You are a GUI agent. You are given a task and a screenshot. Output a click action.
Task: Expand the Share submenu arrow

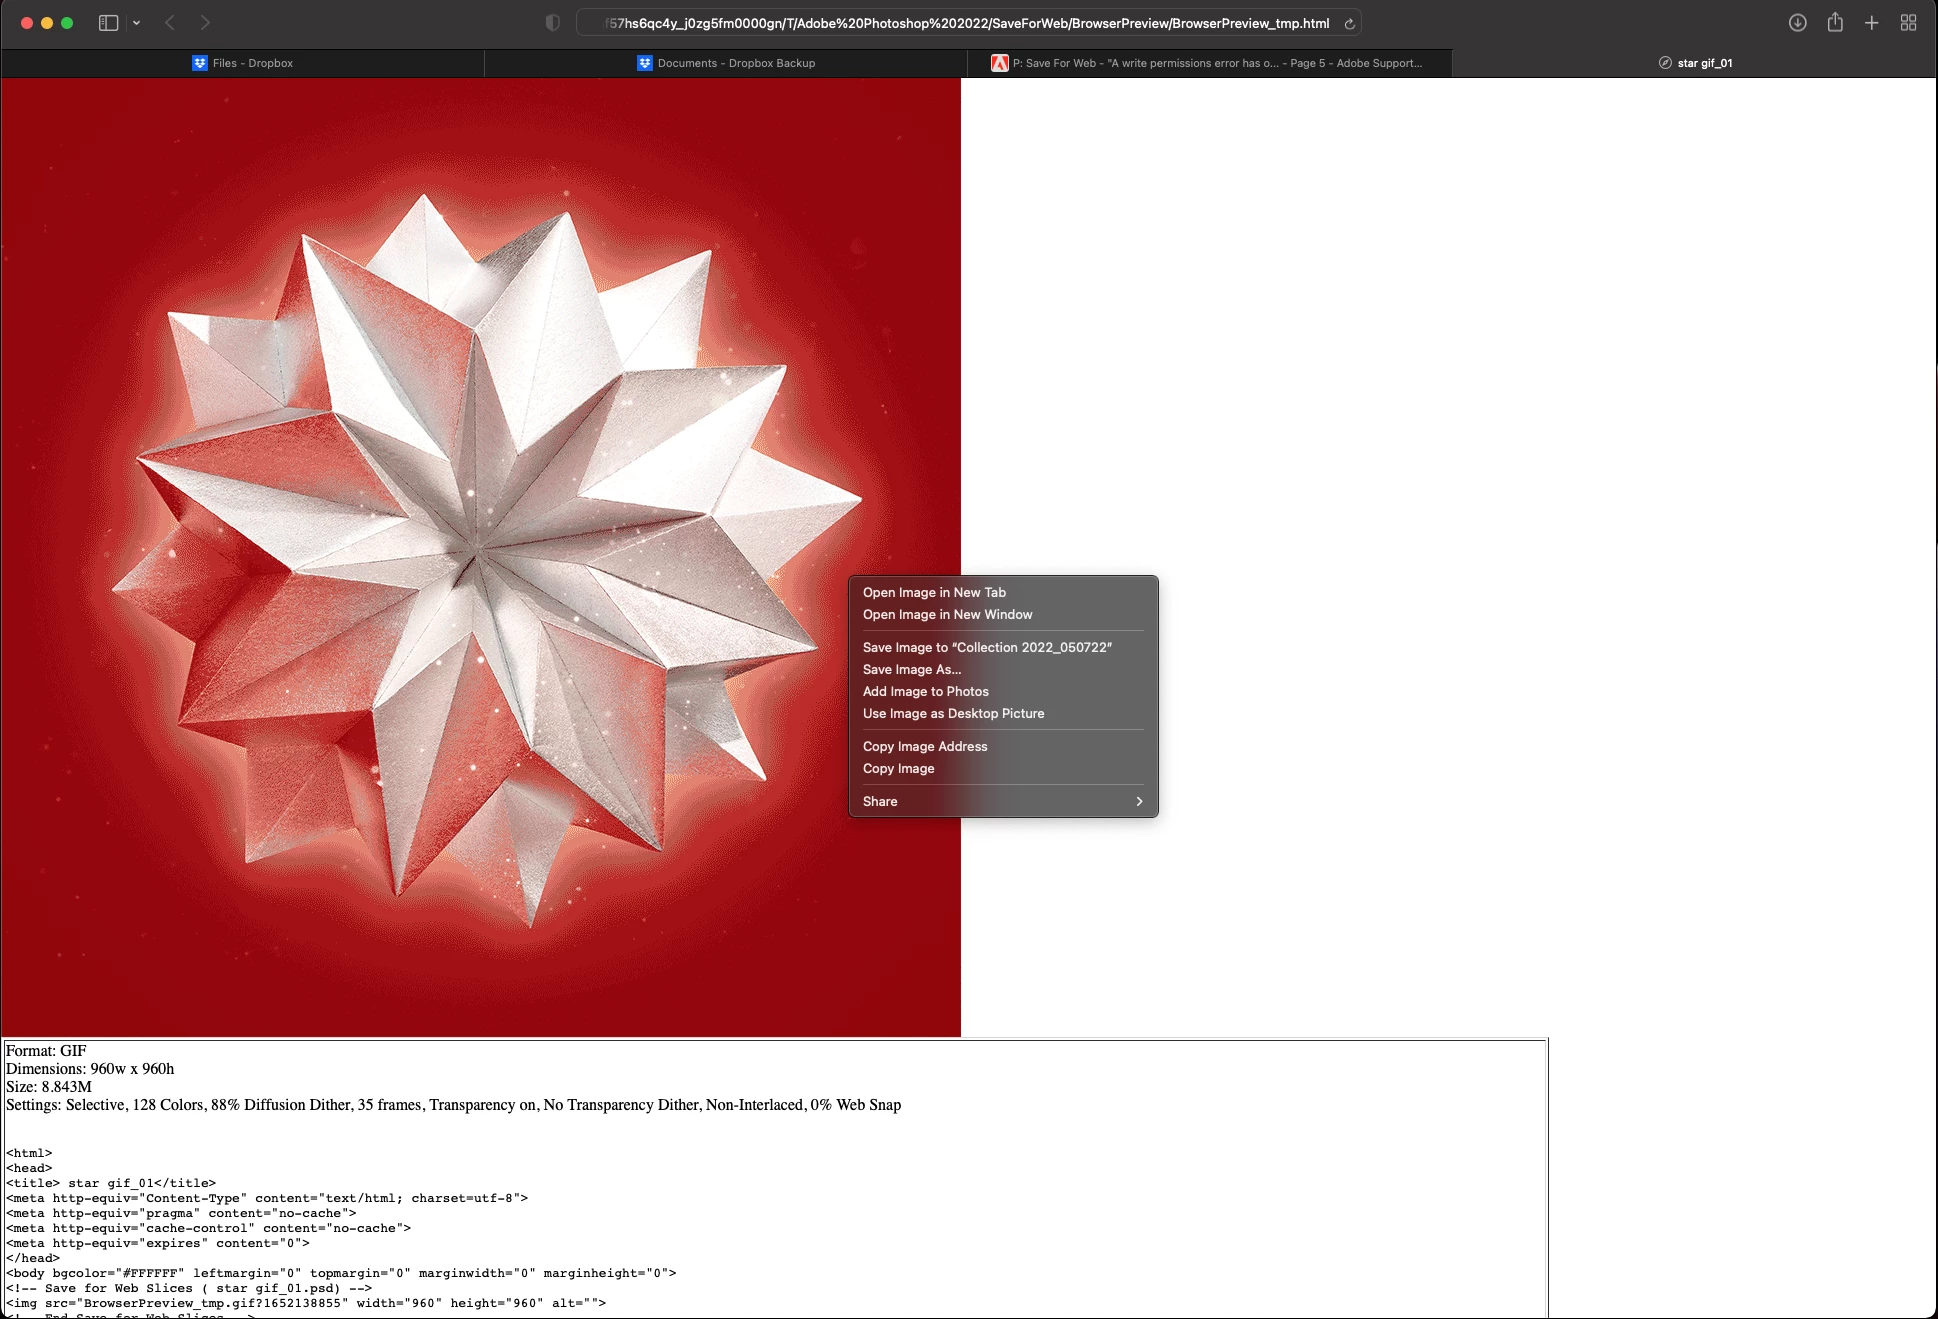(1138, 801)
